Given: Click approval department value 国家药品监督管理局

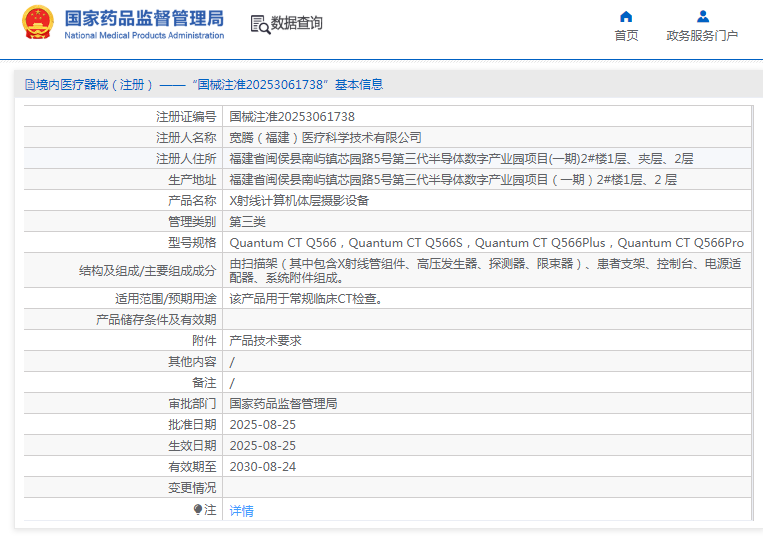Looking at the screenshot, I should pos(283,404).
